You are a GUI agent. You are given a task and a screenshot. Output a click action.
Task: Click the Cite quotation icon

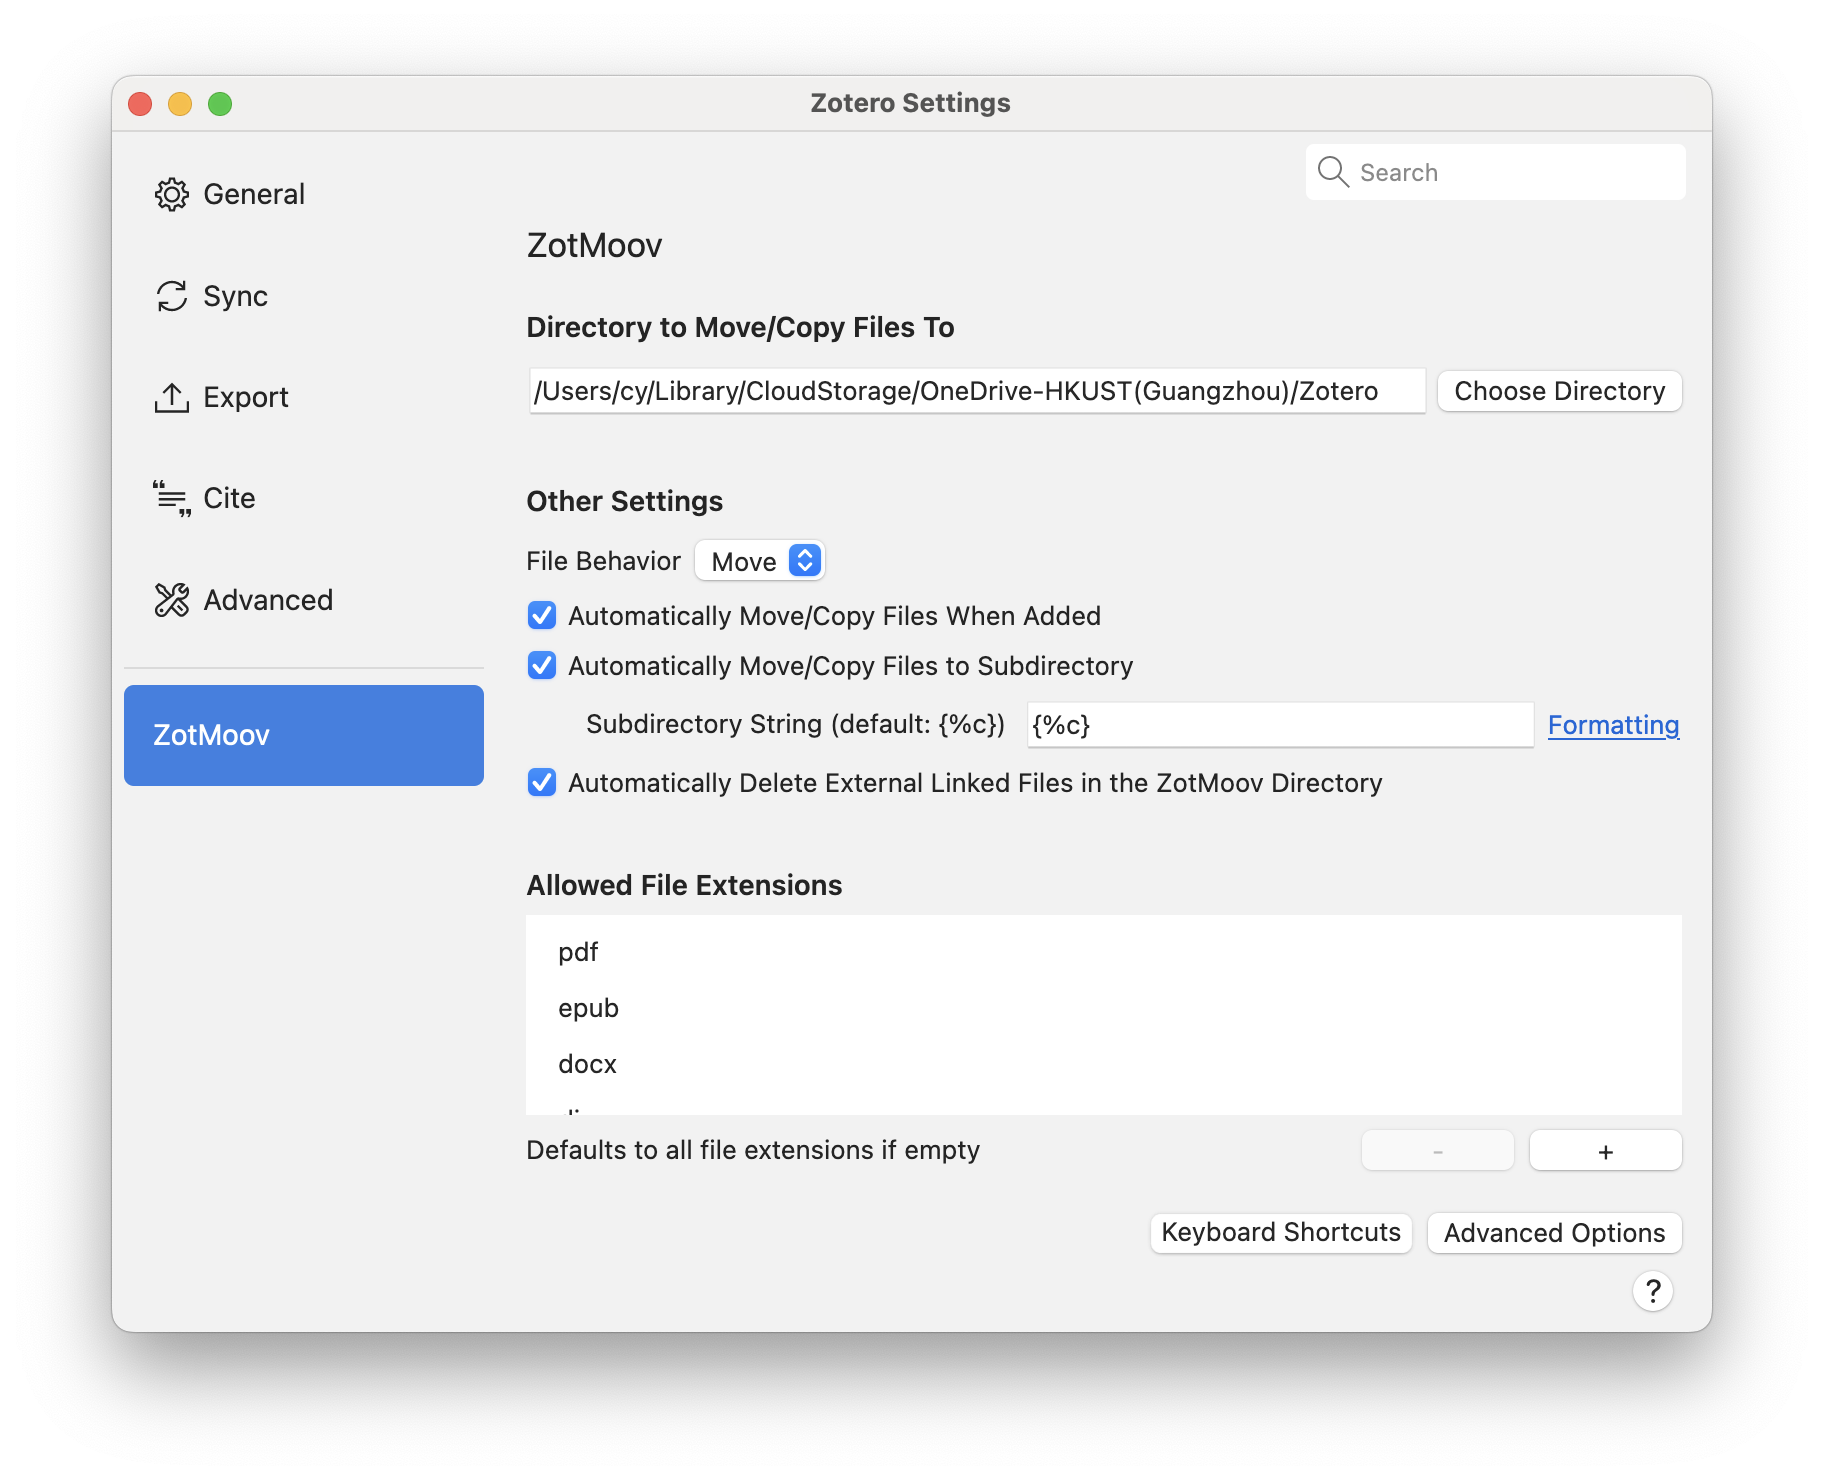[x=171, y=498]
